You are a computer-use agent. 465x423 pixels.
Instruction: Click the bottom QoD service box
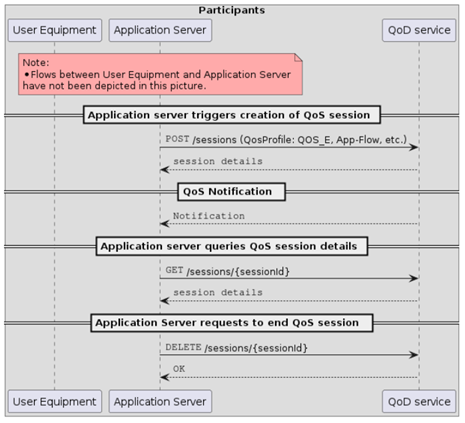419,402
